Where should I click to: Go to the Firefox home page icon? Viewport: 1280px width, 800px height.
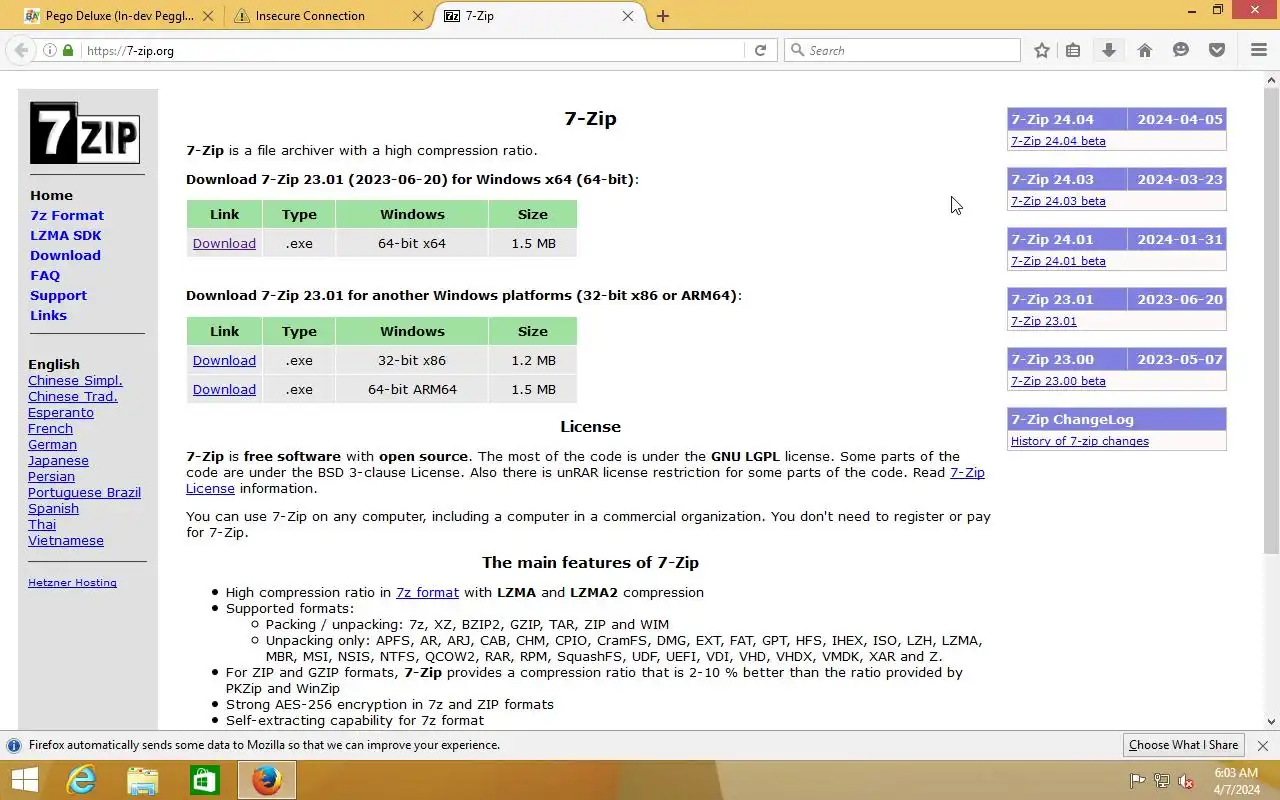pos(1145,50)
